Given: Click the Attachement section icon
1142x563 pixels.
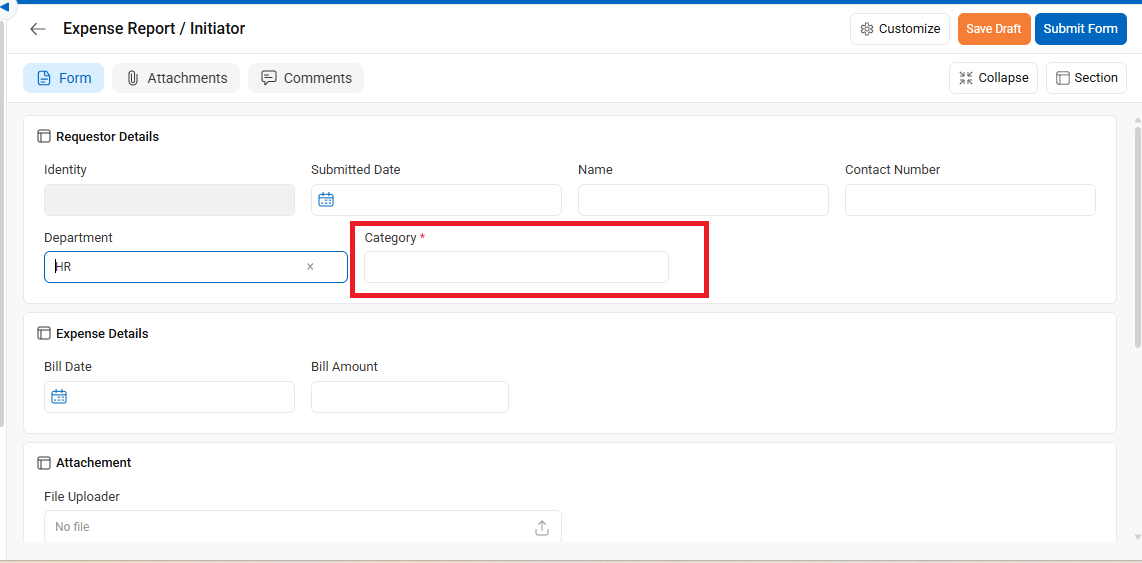Looking at the screenshot, I should click(x=44, y=462).
